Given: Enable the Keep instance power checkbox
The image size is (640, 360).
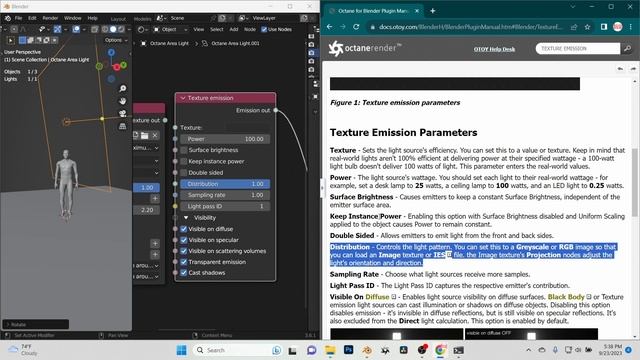Looking at the screenshot, I should click(x=184, y=162).
